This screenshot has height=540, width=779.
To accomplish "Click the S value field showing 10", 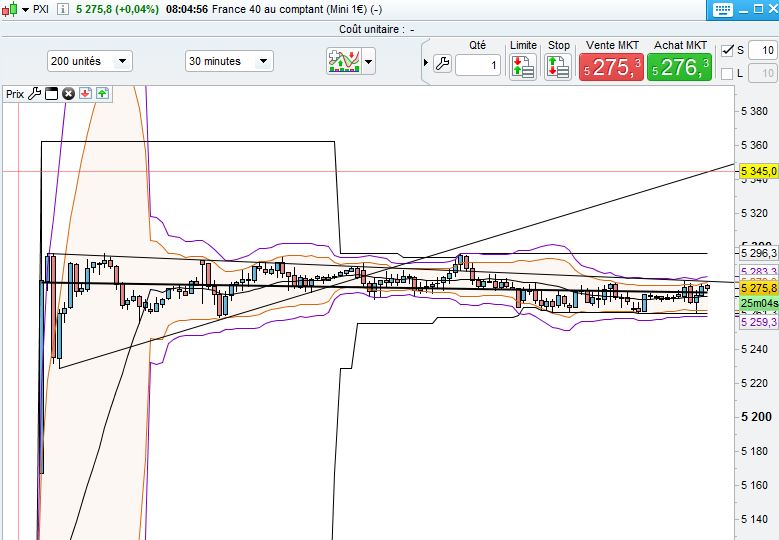I will point(763,50).
